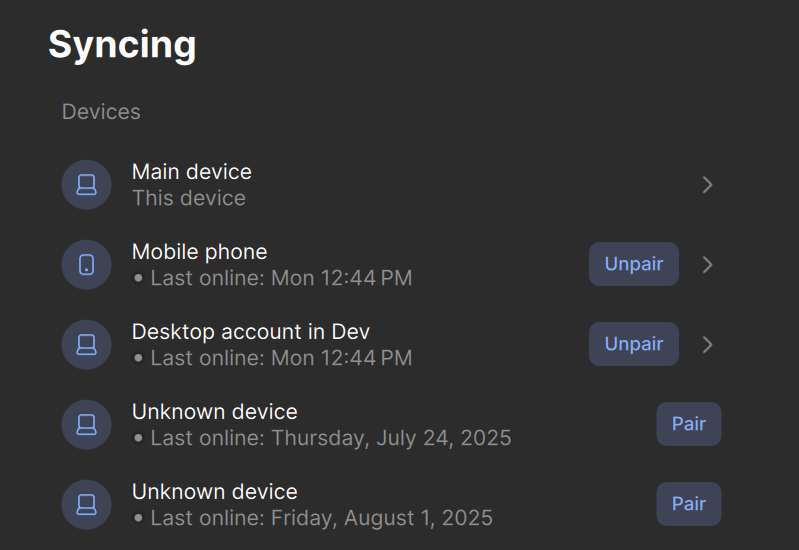Pair the Unknown device last online July 24

[689, 424]
